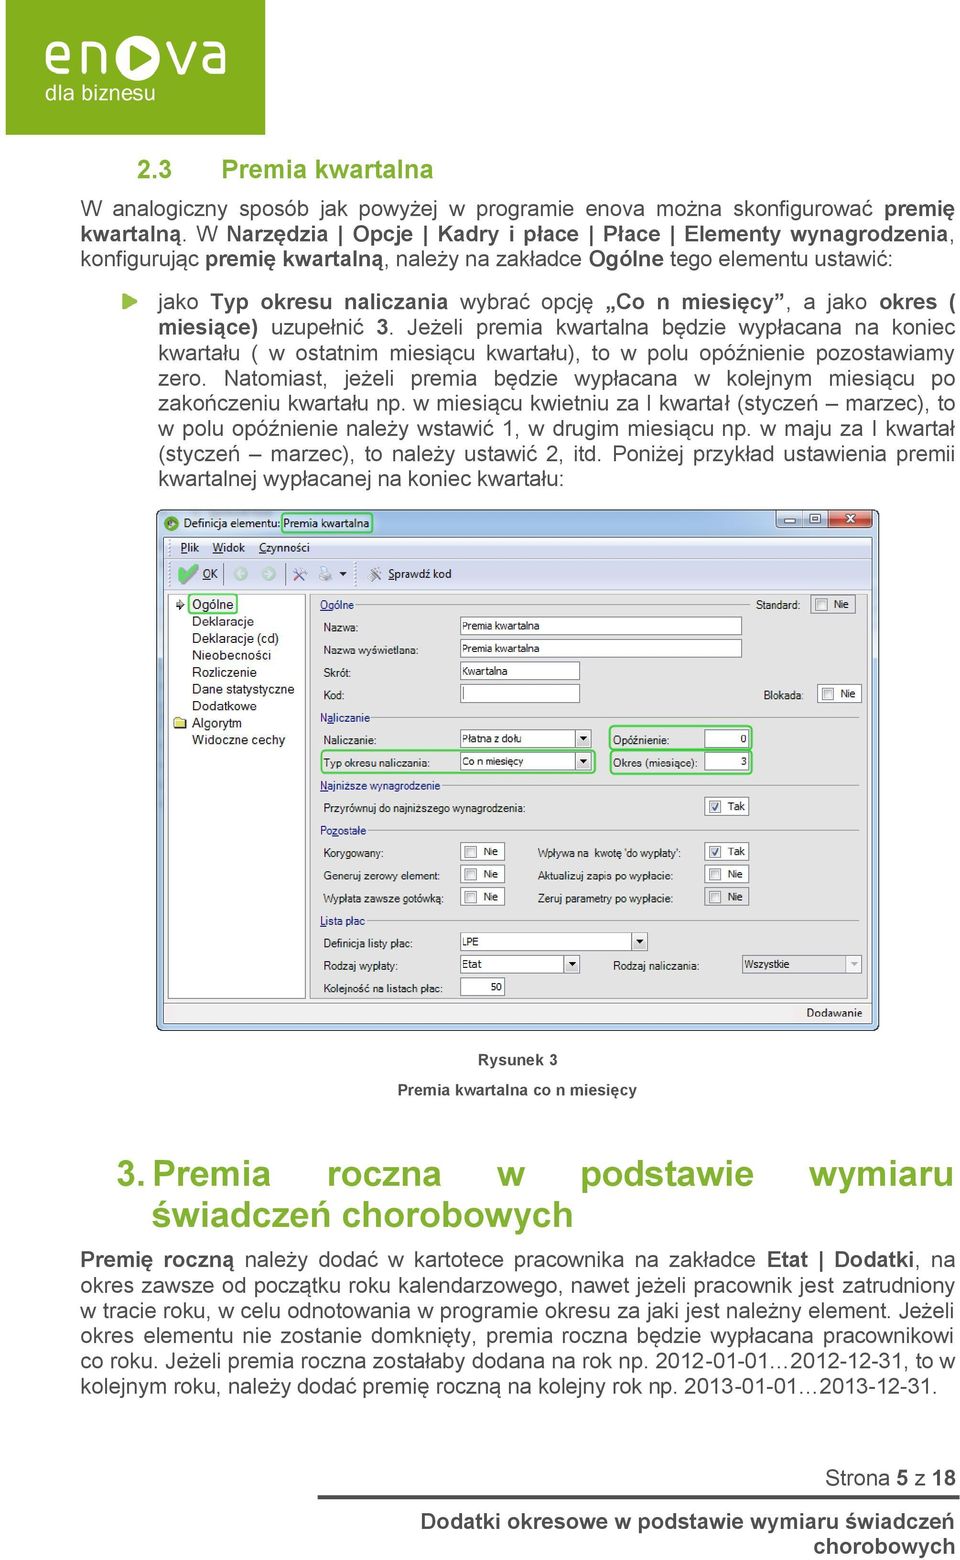Viewport: 960px width, 1560px height.
Task: Click the Ogólne section header
Action: [x=337, y=605]
